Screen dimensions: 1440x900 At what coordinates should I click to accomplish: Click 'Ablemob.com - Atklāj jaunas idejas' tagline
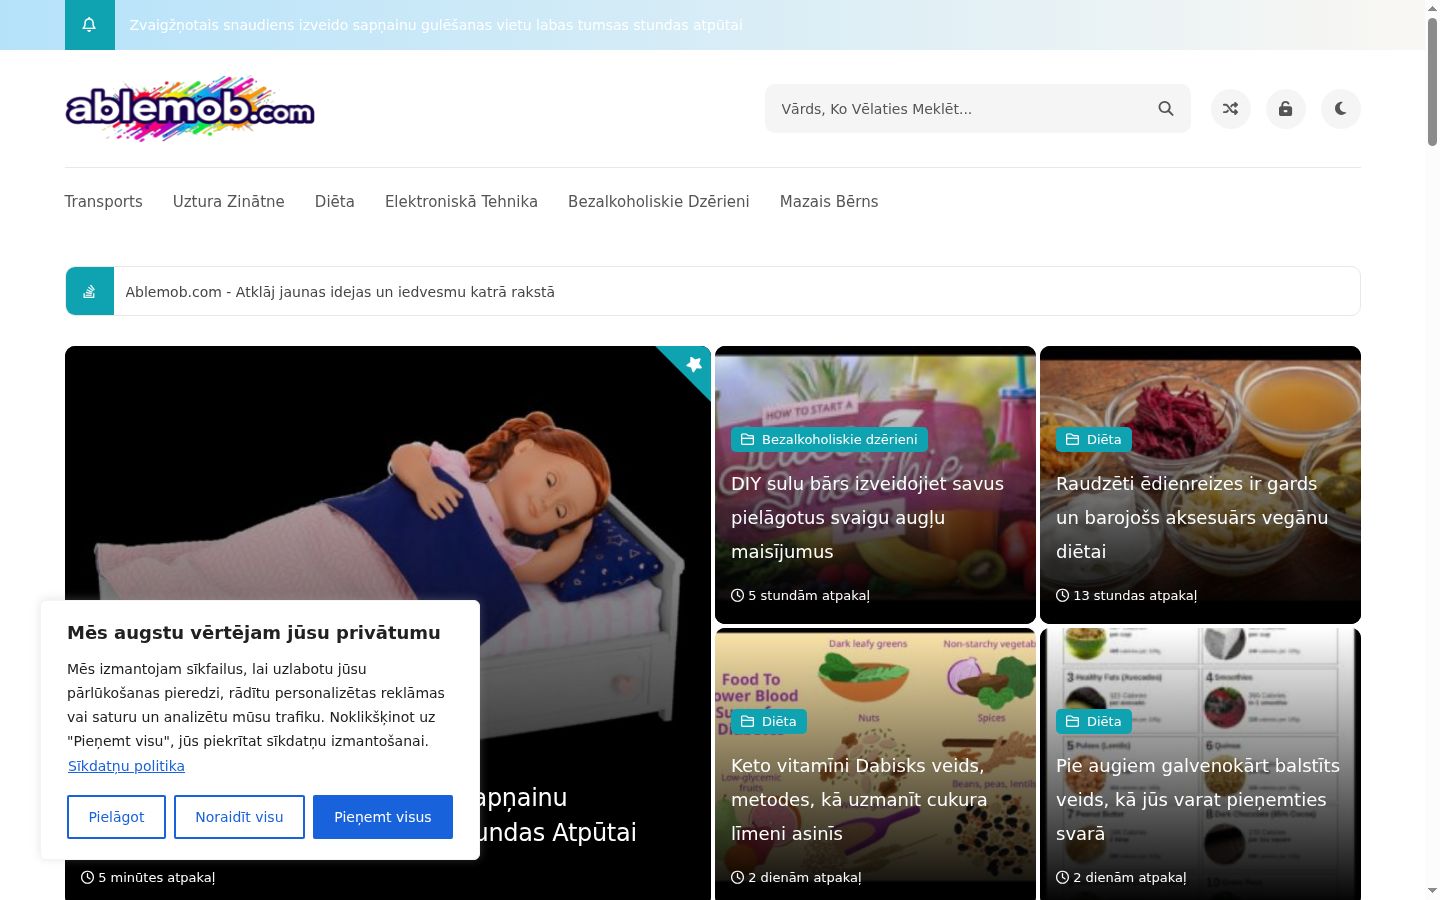tap(340, 292)
